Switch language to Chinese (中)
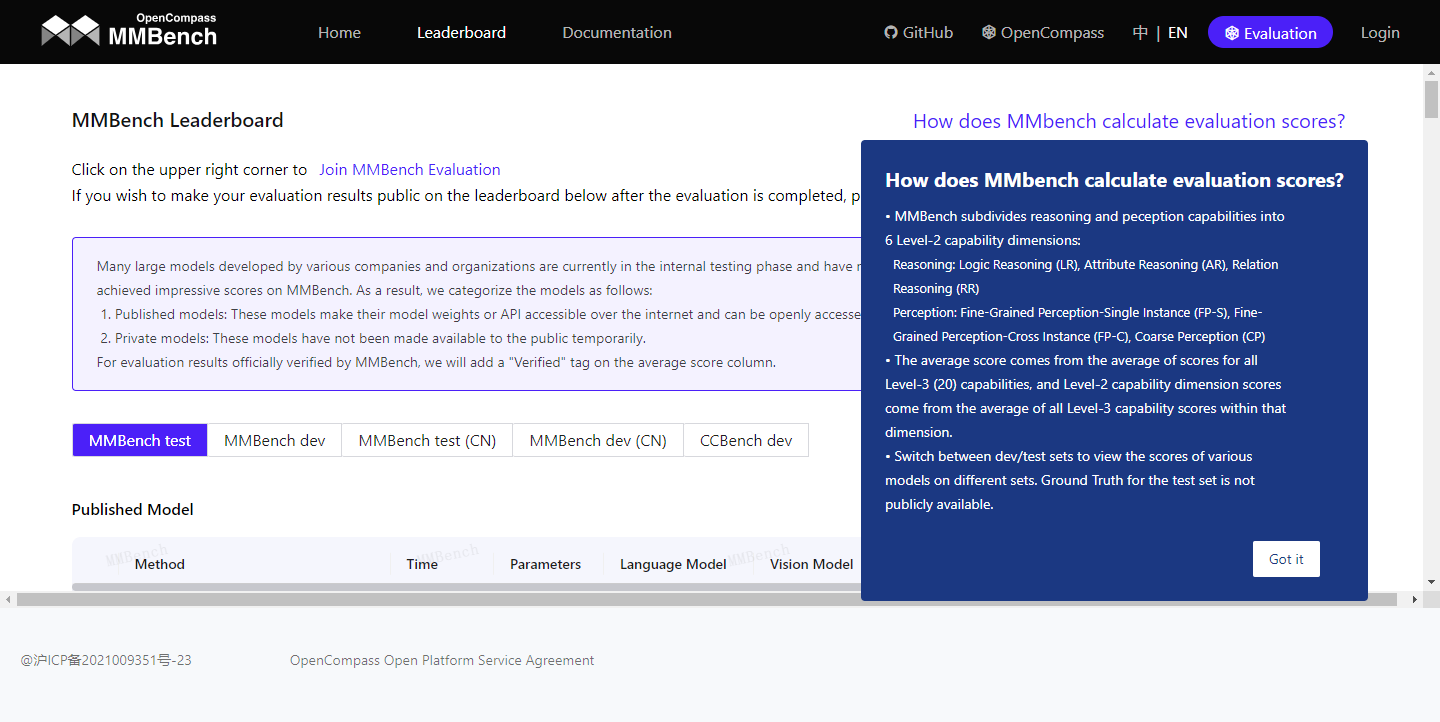The width and height of the screenshot is (1440, 722). pyautogui.click(x=1140, y=32)
